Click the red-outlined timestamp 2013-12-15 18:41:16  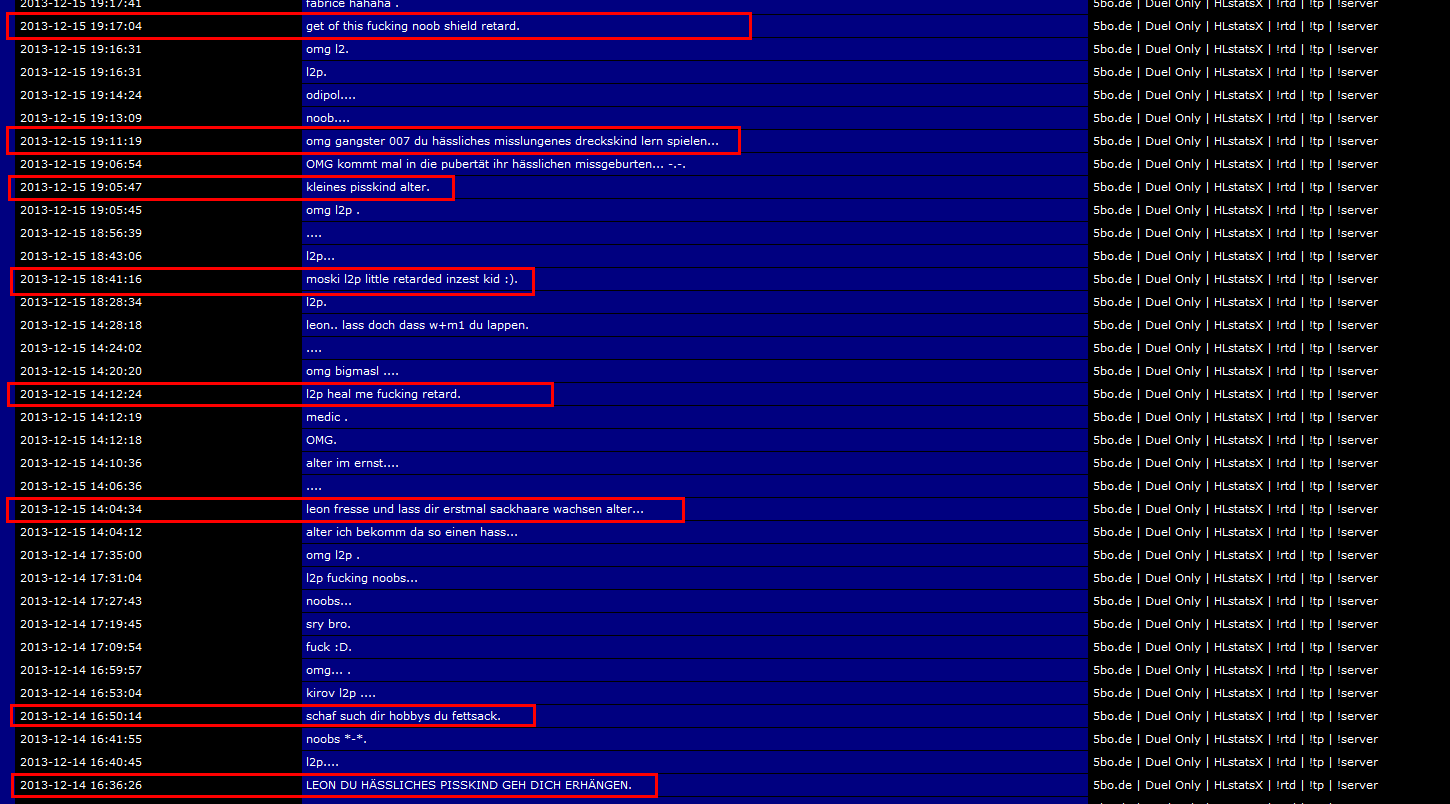click(x=81, y=279)
